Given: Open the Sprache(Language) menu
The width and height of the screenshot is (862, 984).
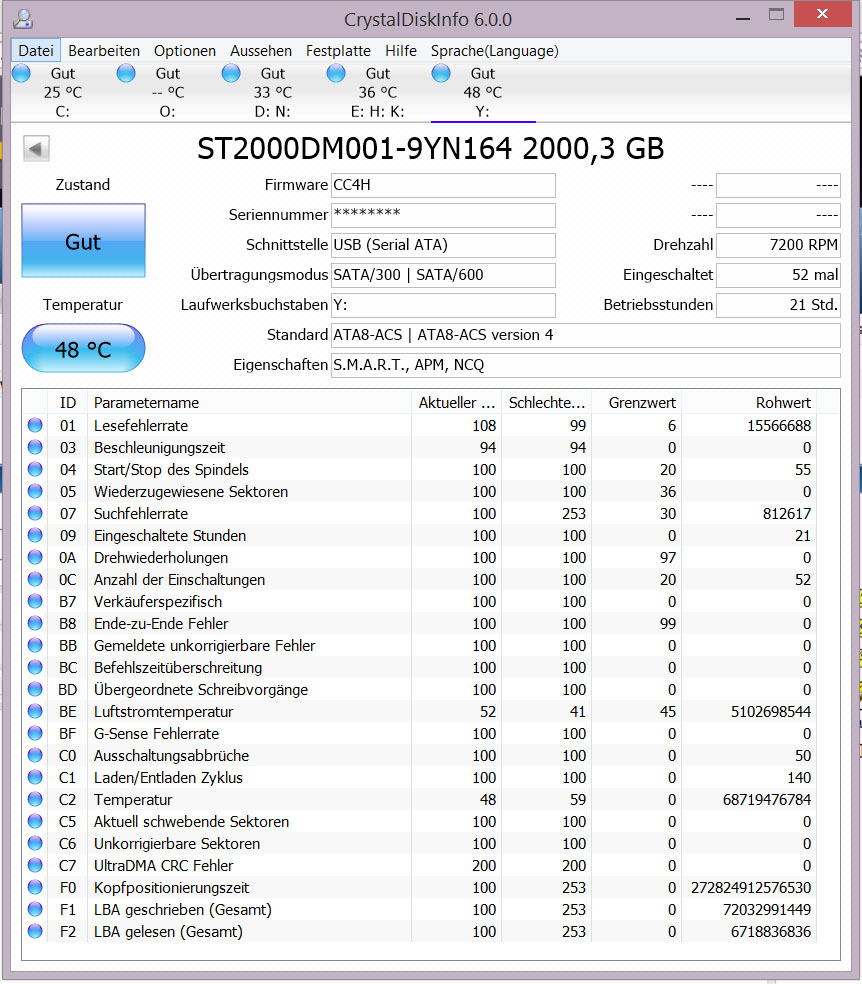Looking at the screenshot, I should [x=494, y=51].
